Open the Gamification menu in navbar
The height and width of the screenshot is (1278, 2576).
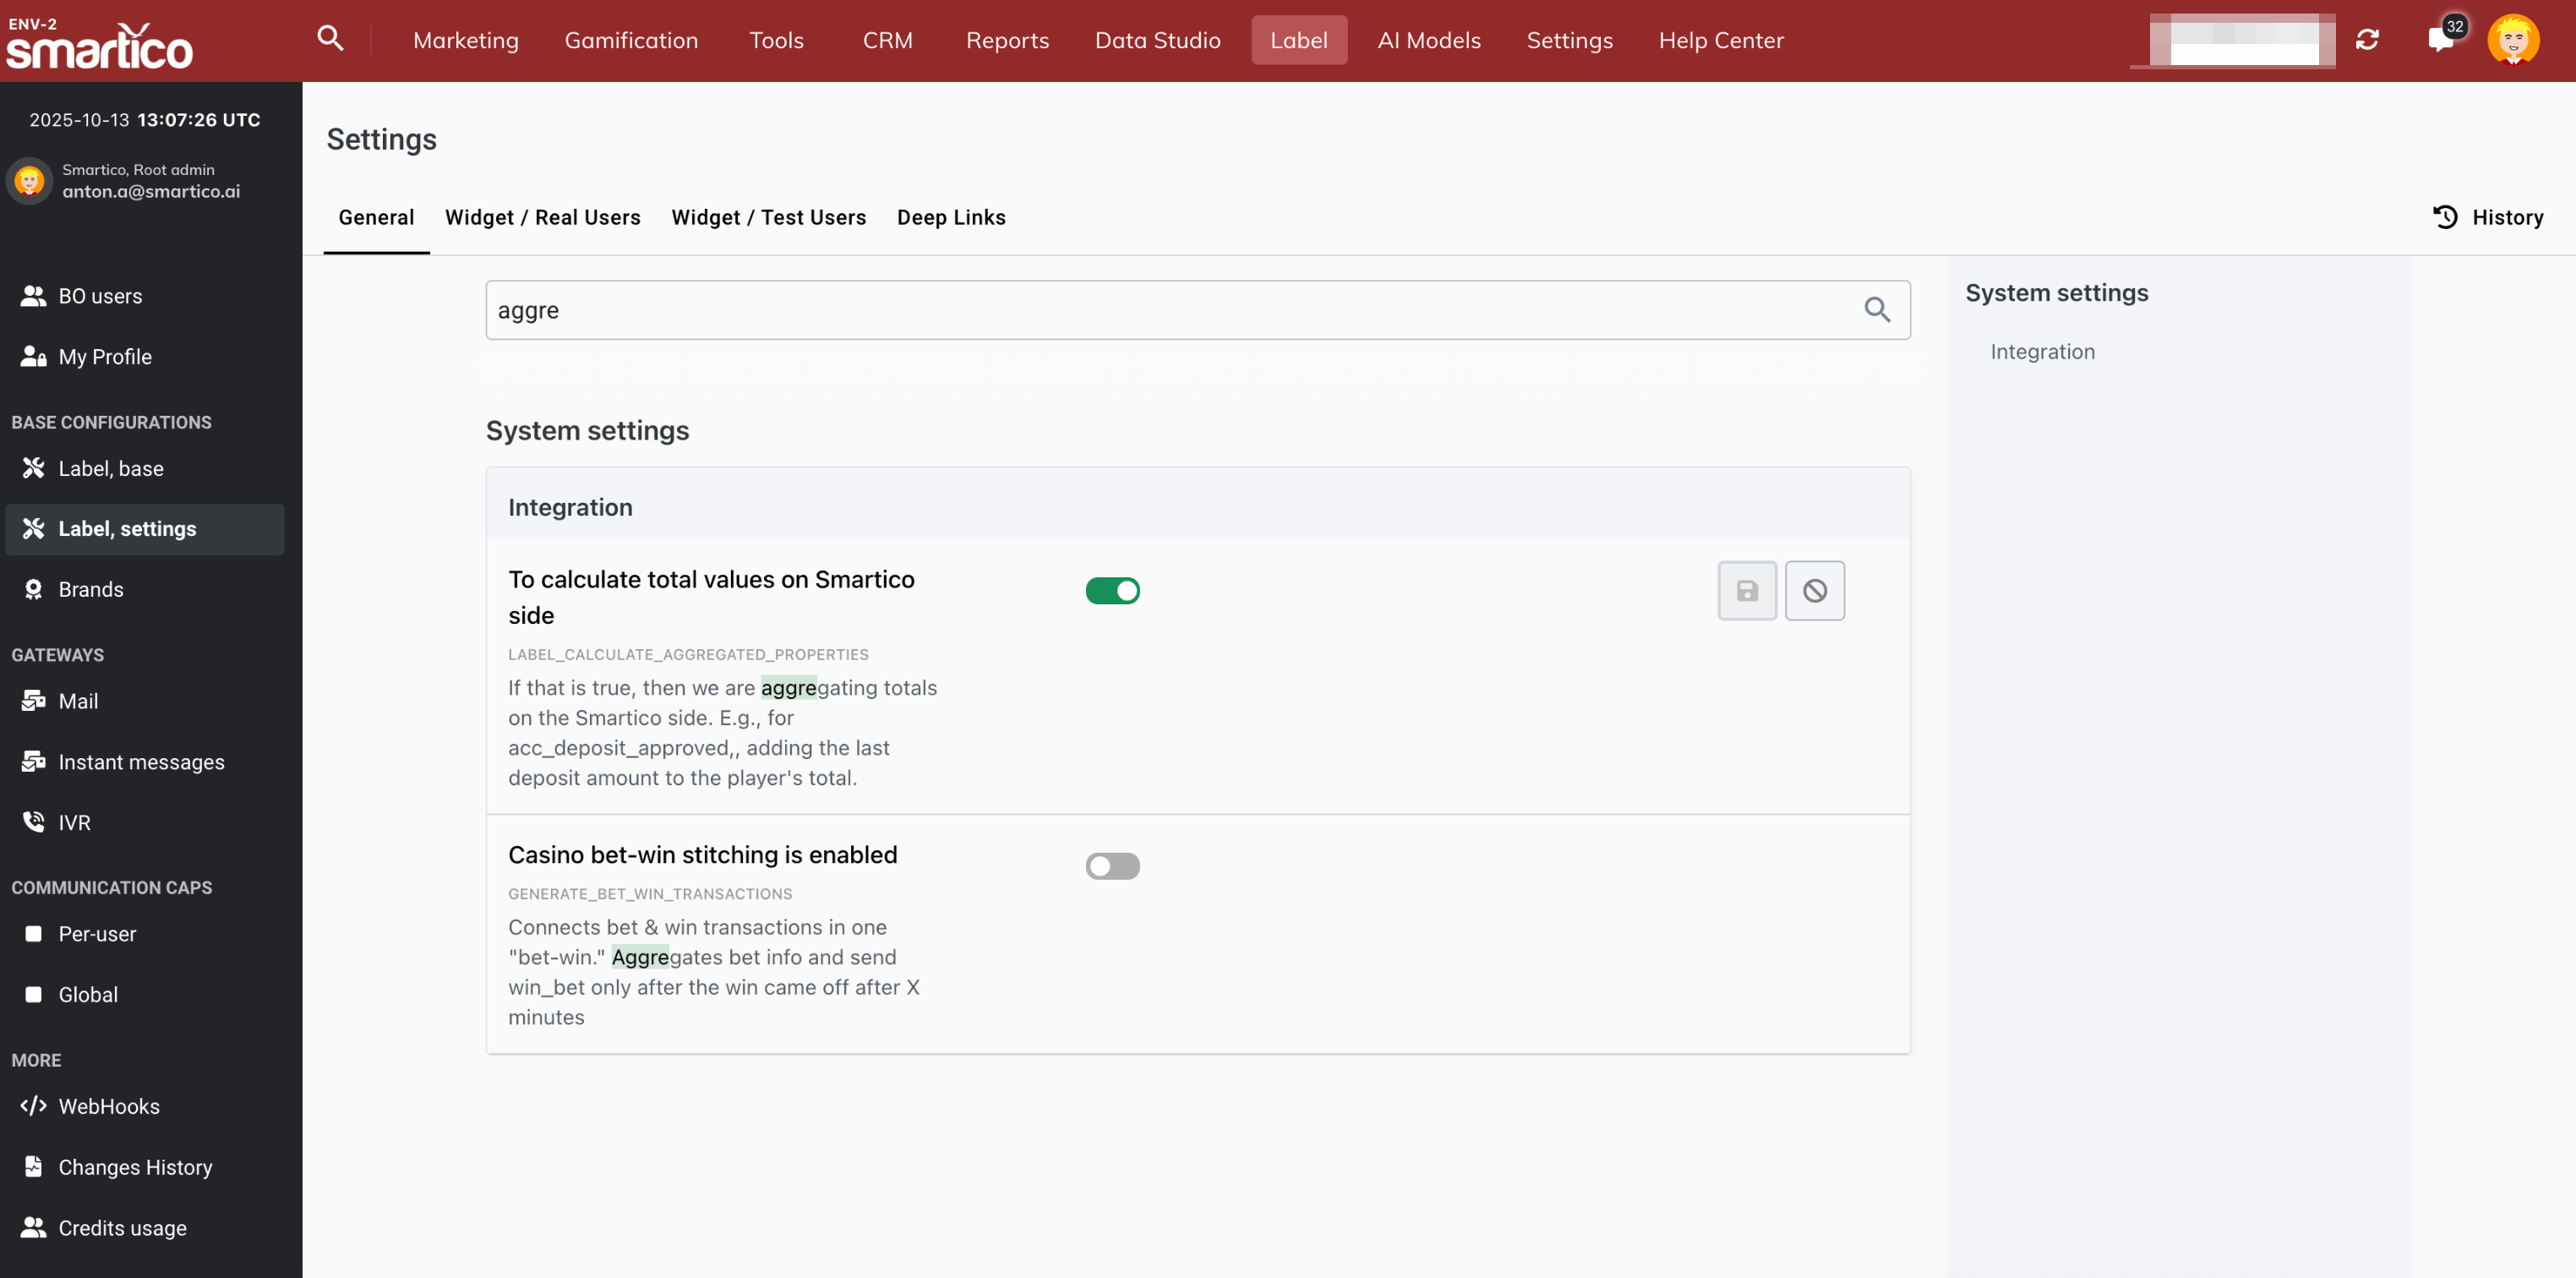pyautogui.click(x=631, y=40)
